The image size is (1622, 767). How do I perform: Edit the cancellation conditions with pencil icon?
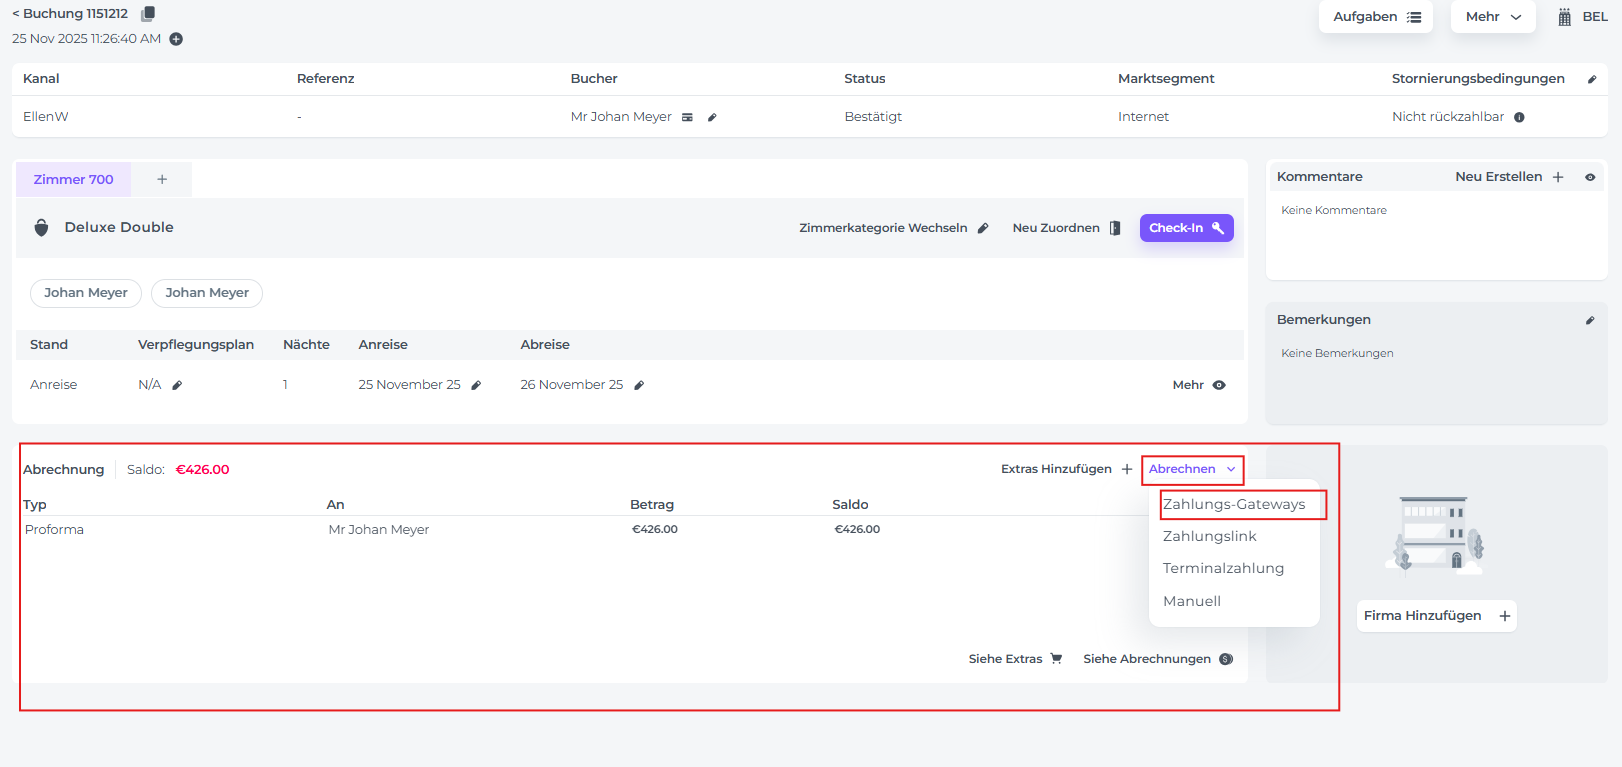tap(1591, 79)
